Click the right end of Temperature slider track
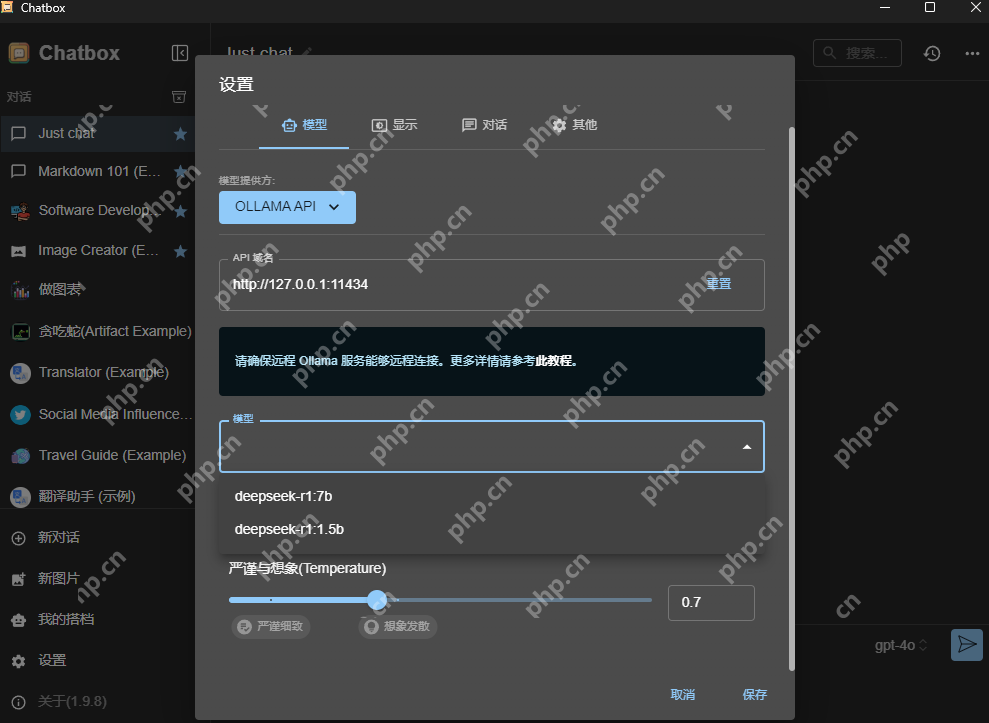This screenshot has width=989, height=723. [650, 600]
